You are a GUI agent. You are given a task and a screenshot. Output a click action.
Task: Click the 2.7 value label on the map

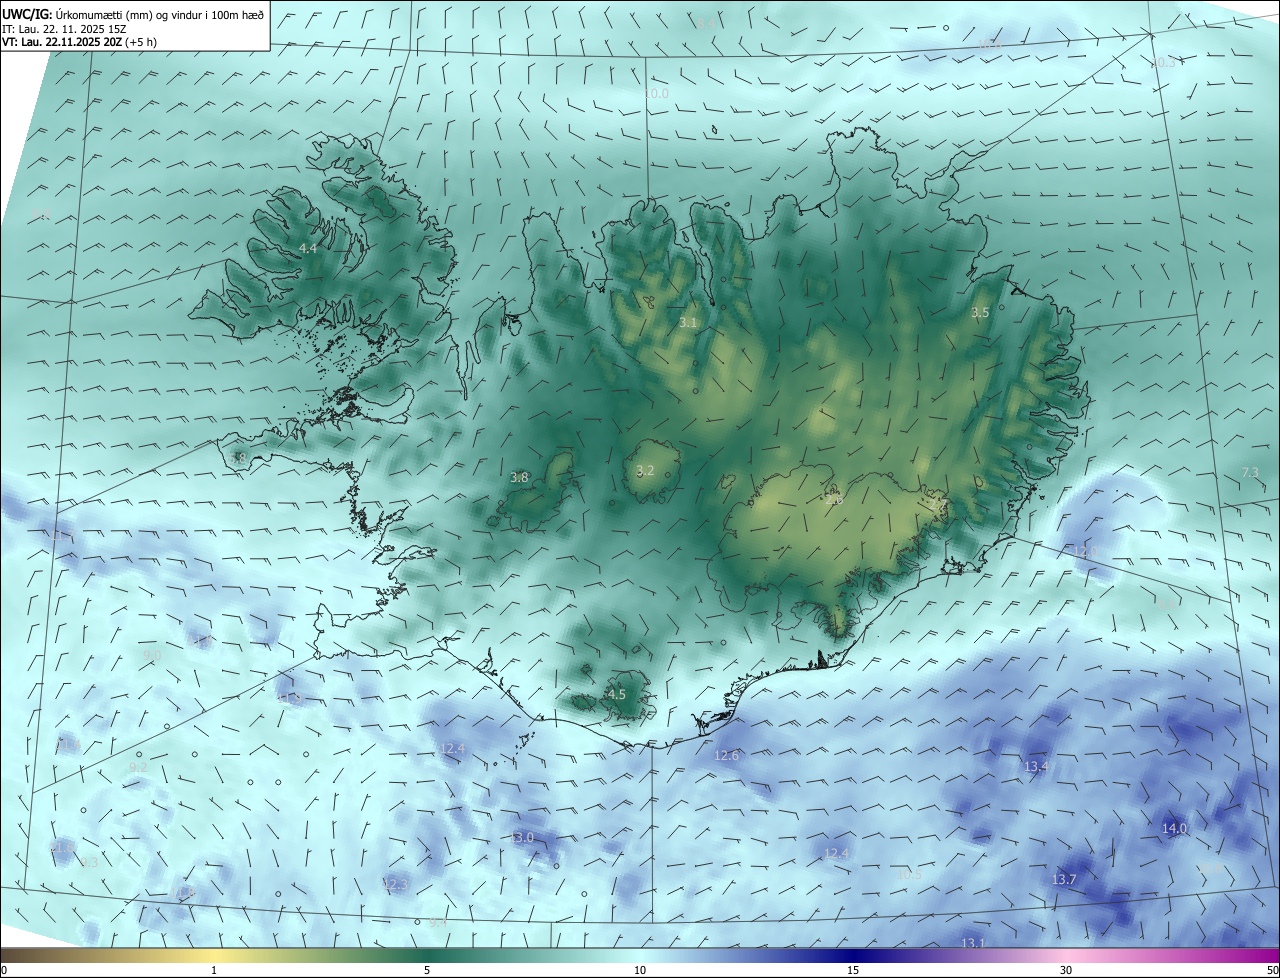tap(937, 504)
